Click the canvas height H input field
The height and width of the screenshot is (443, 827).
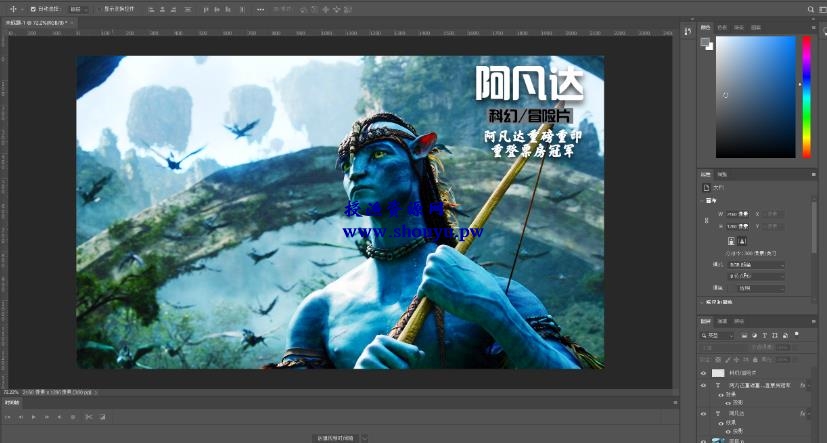click(x=738, y=226)
